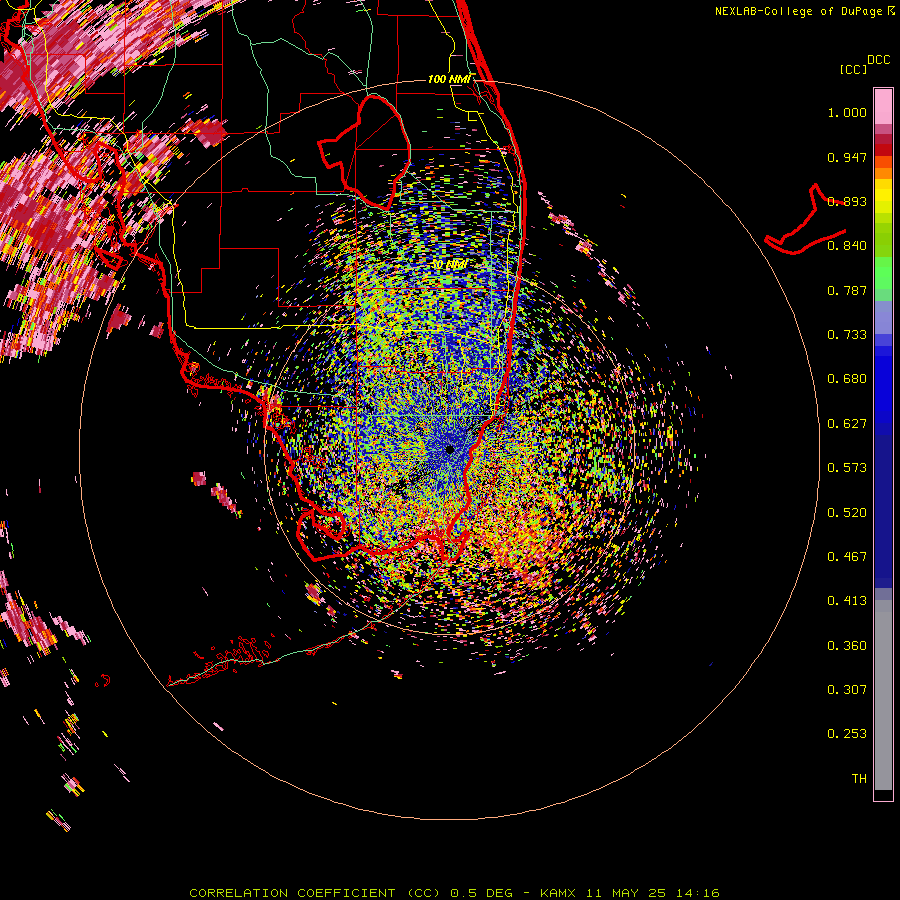Image resolution: width=900 pixels, height=900 pixels.
Task: Click the 0.627 scale value
Action: click(x=847, y=424)
